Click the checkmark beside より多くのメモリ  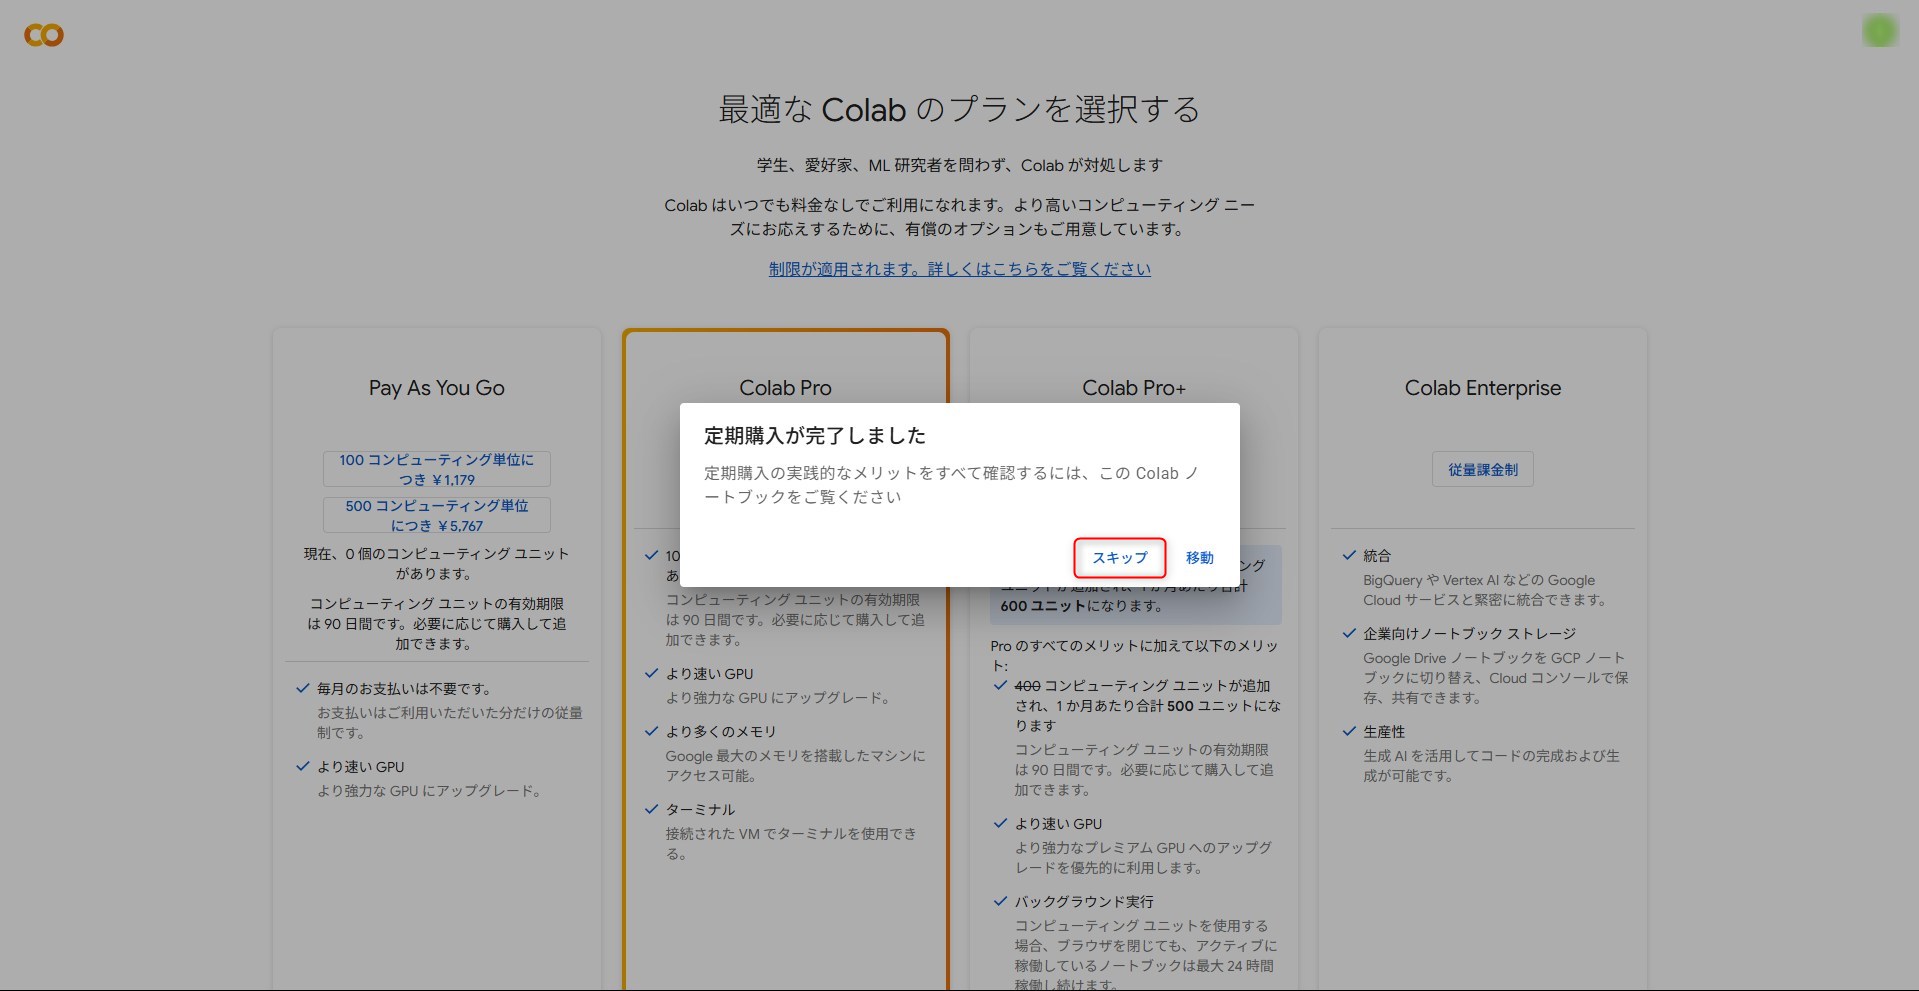pos(652,731)
